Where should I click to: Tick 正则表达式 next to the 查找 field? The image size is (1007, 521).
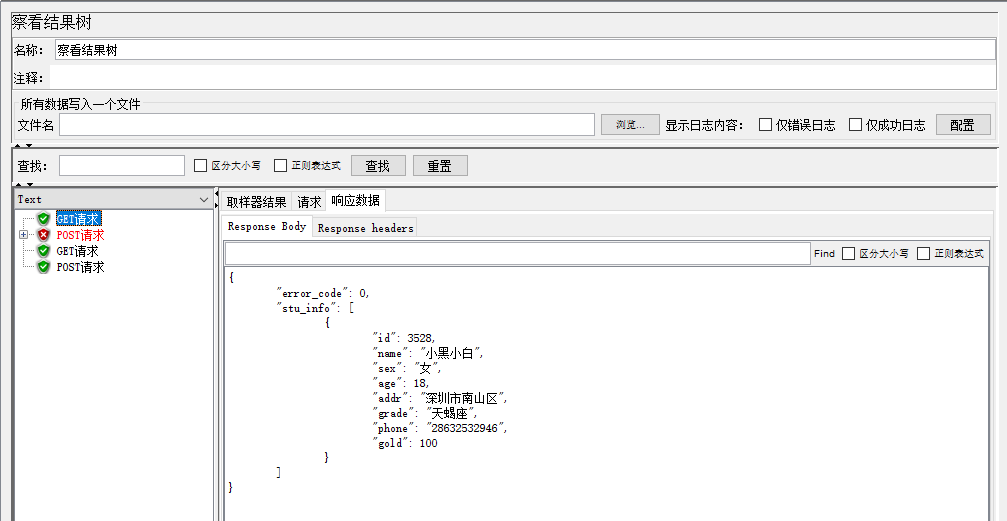[x=281, y=166]
